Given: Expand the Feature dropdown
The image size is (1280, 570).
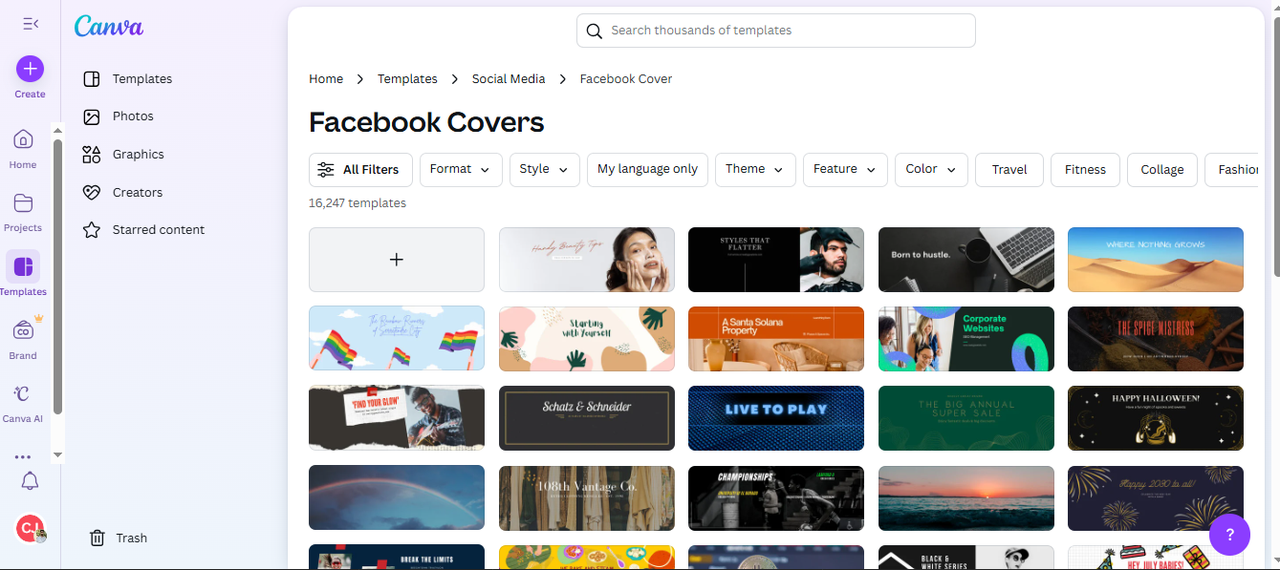Looking at the screenshot, I should (845, 170).
